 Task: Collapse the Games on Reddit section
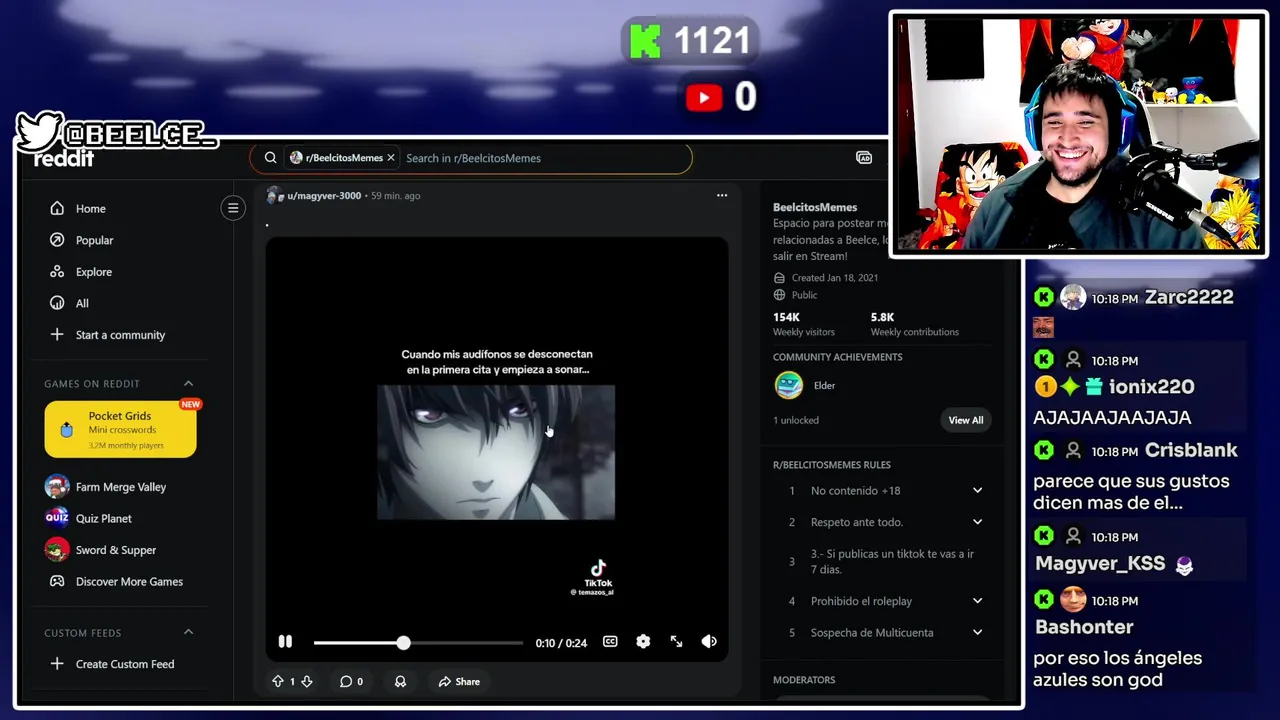188,383
